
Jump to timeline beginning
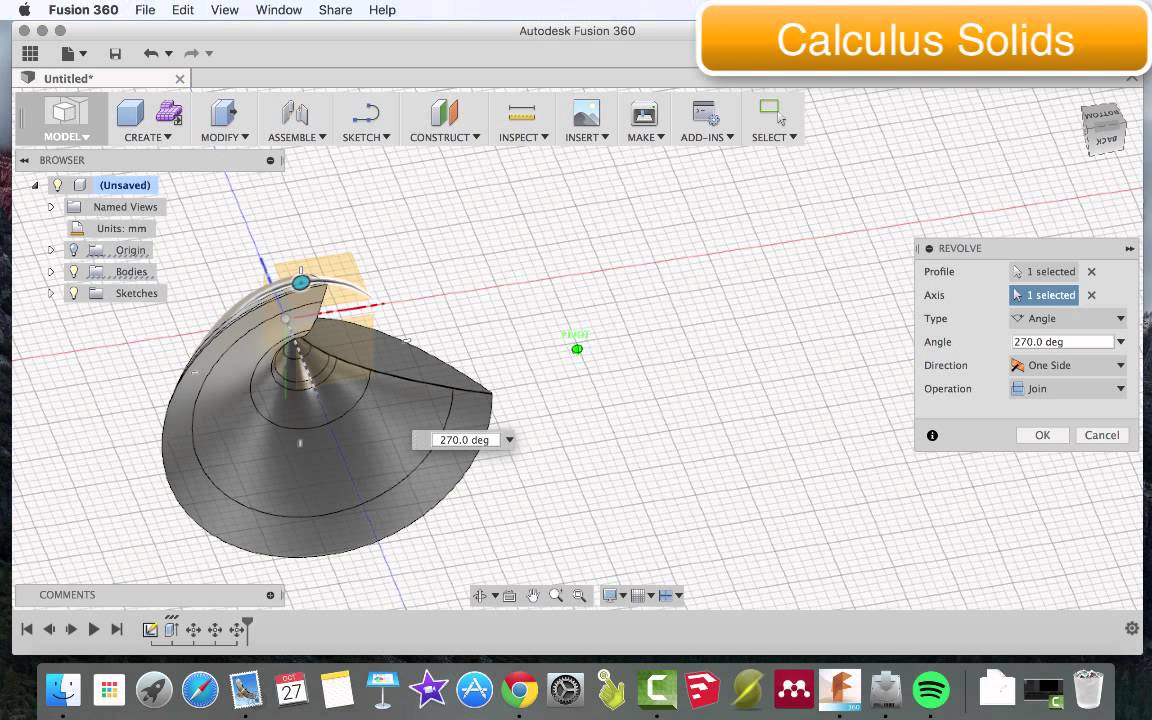coord(26,629)
